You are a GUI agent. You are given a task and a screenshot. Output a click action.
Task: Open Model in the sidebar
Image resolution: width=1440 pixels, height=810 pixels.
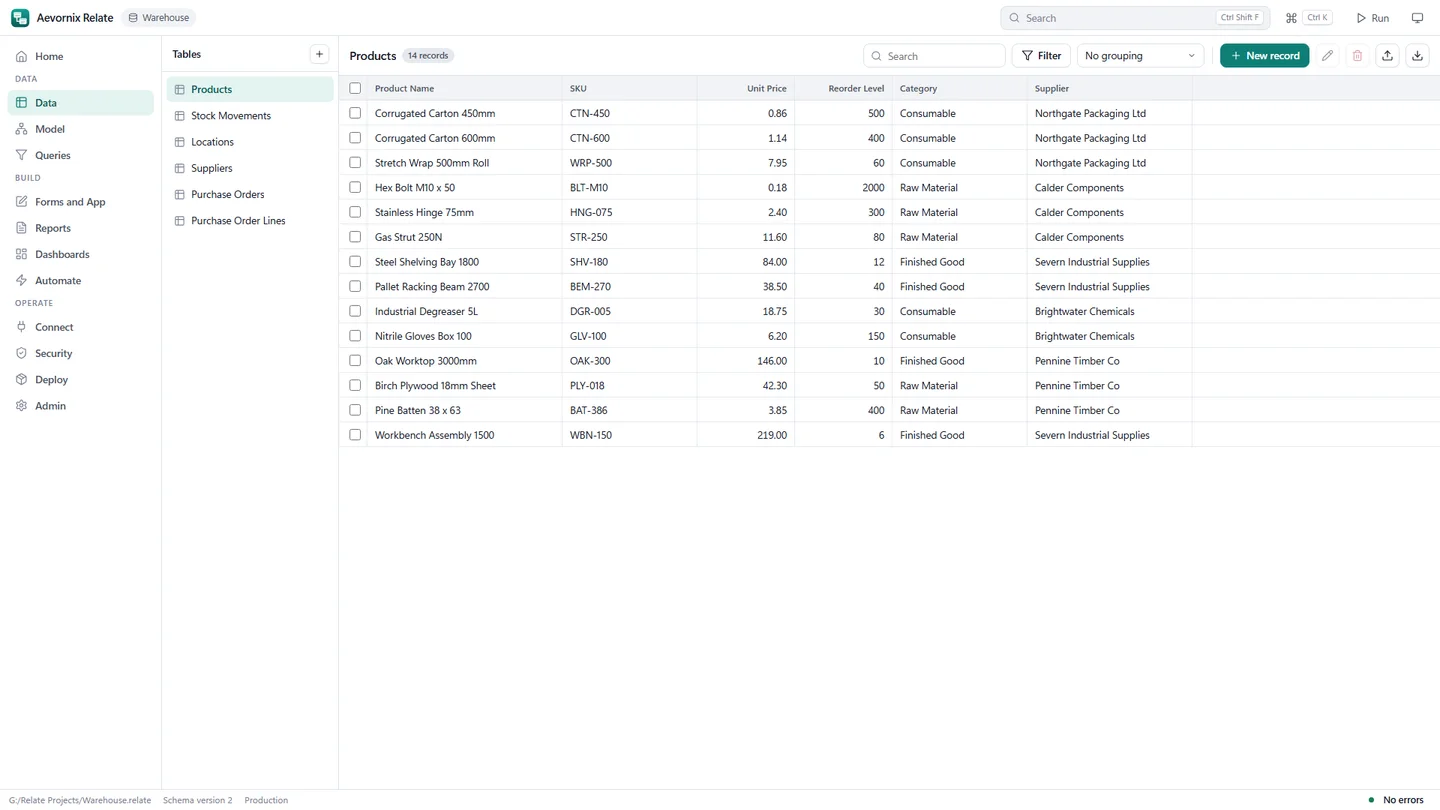(80, 129)
